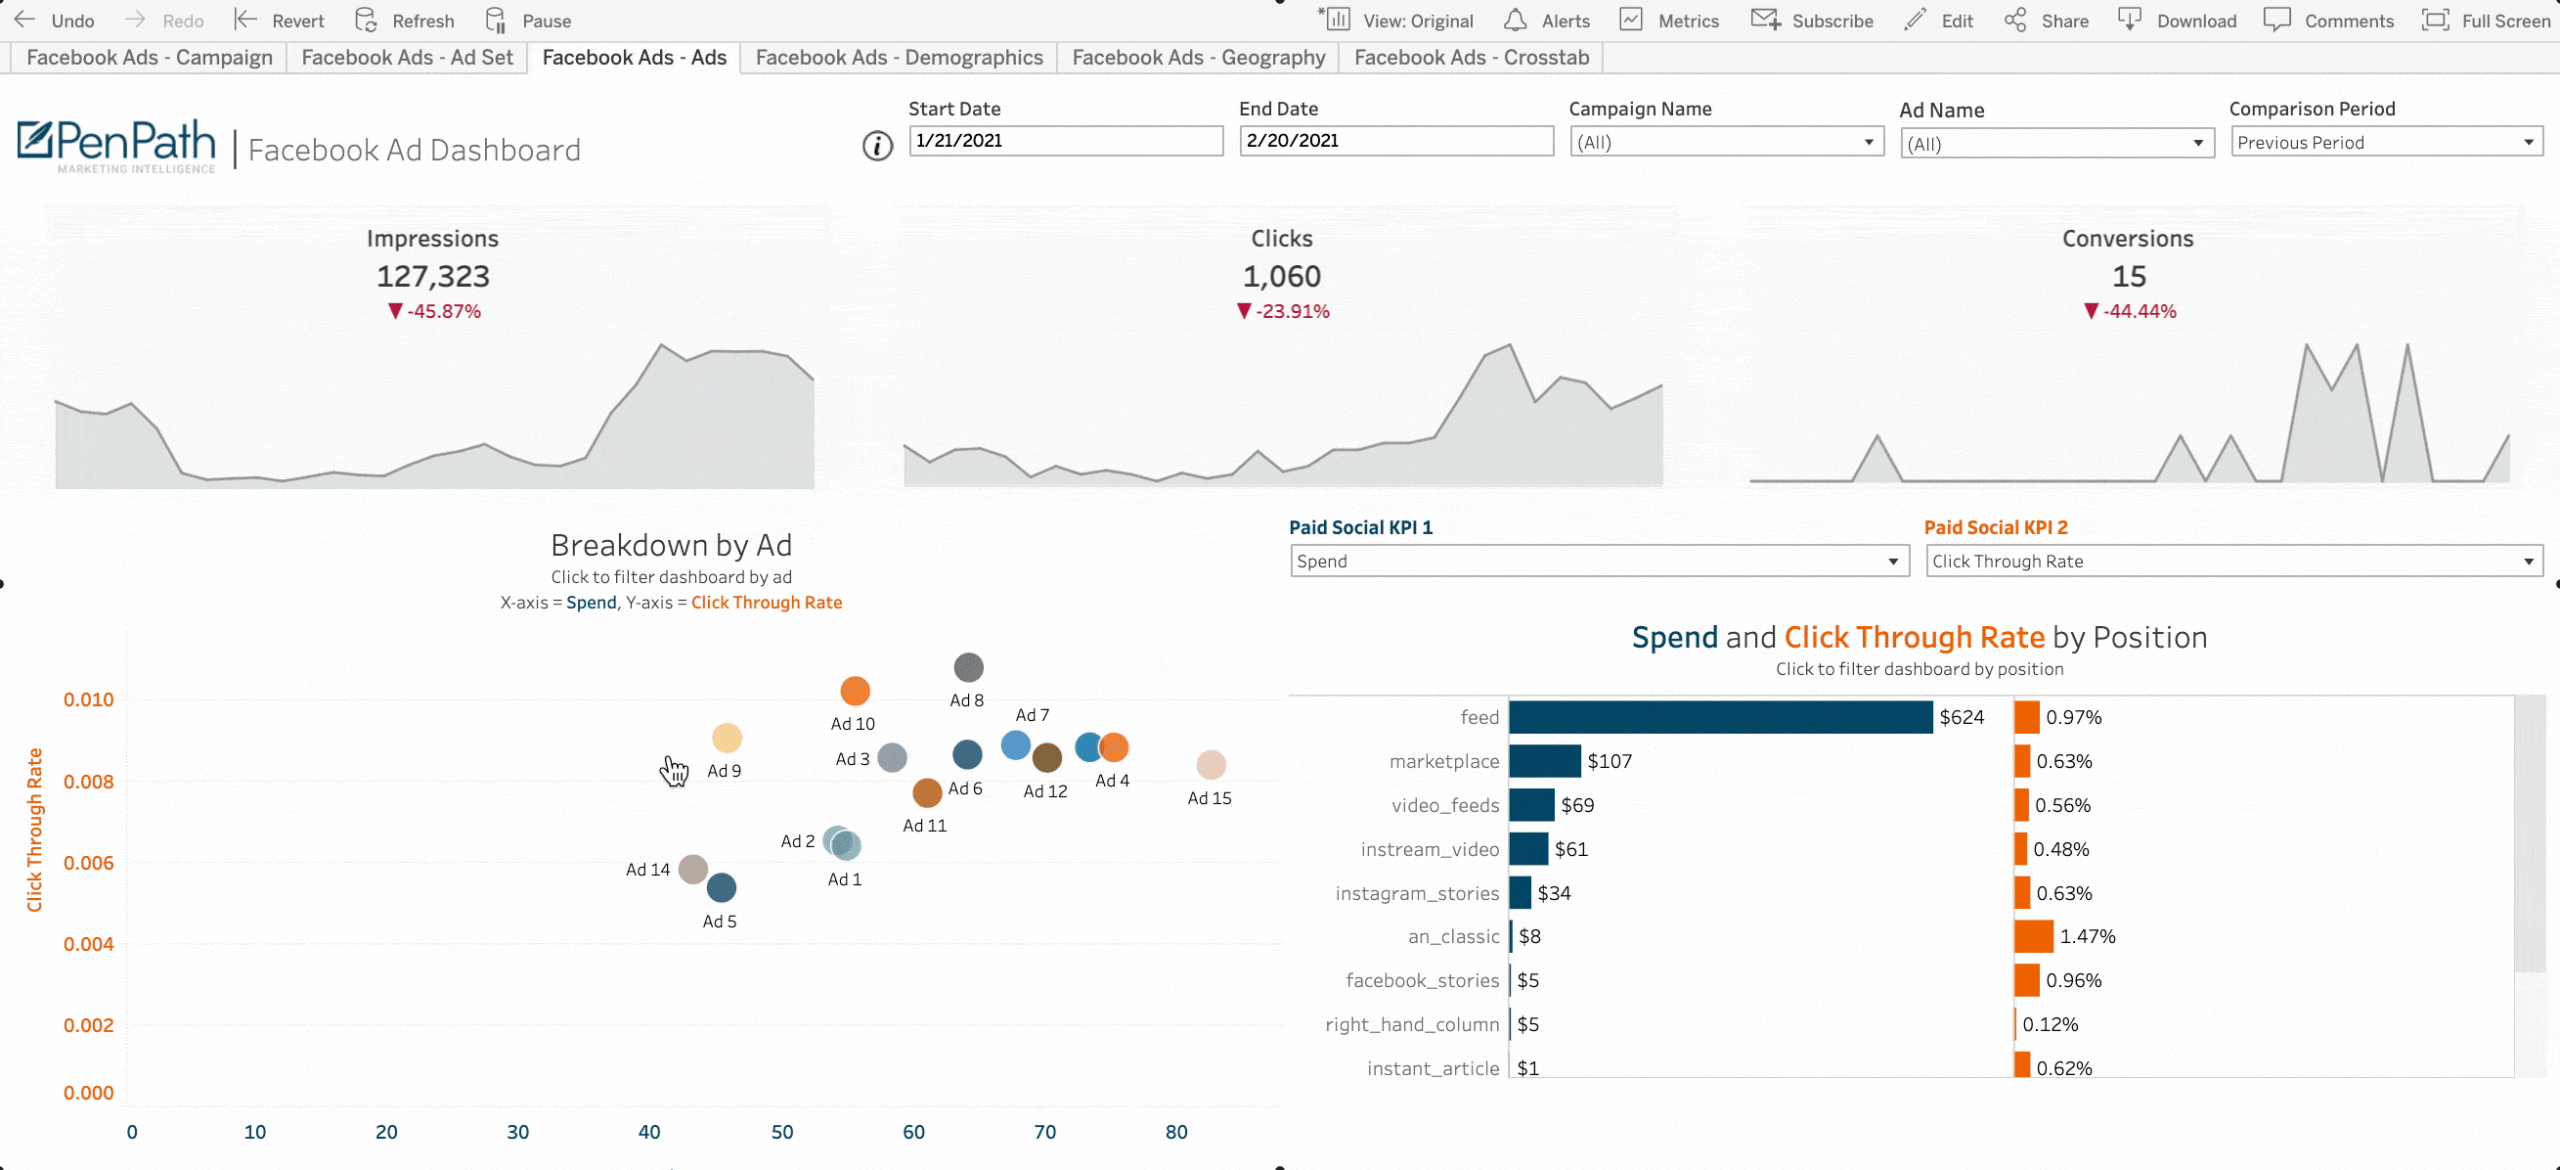2560x1170 pixels.
Task: Click the facebook_stories click through rate bar
Action: click(2027, 980)
